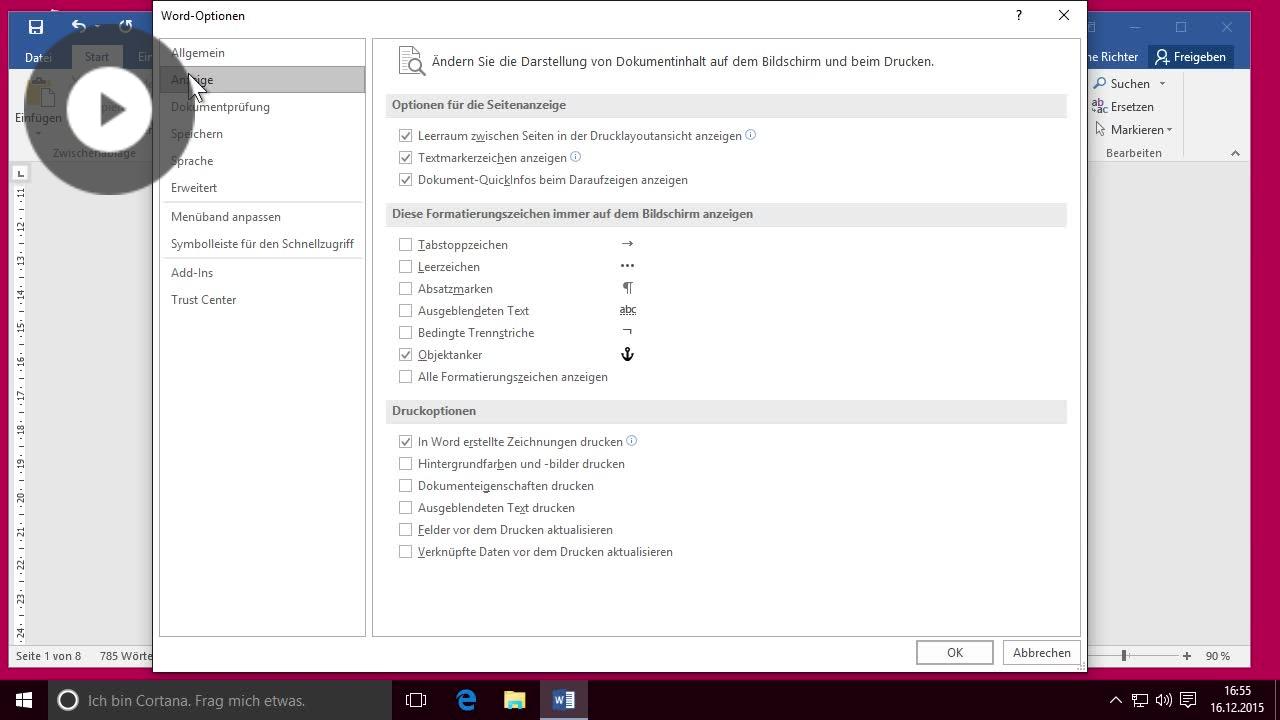Click the Undo arrow icon

tap(79, 27)
